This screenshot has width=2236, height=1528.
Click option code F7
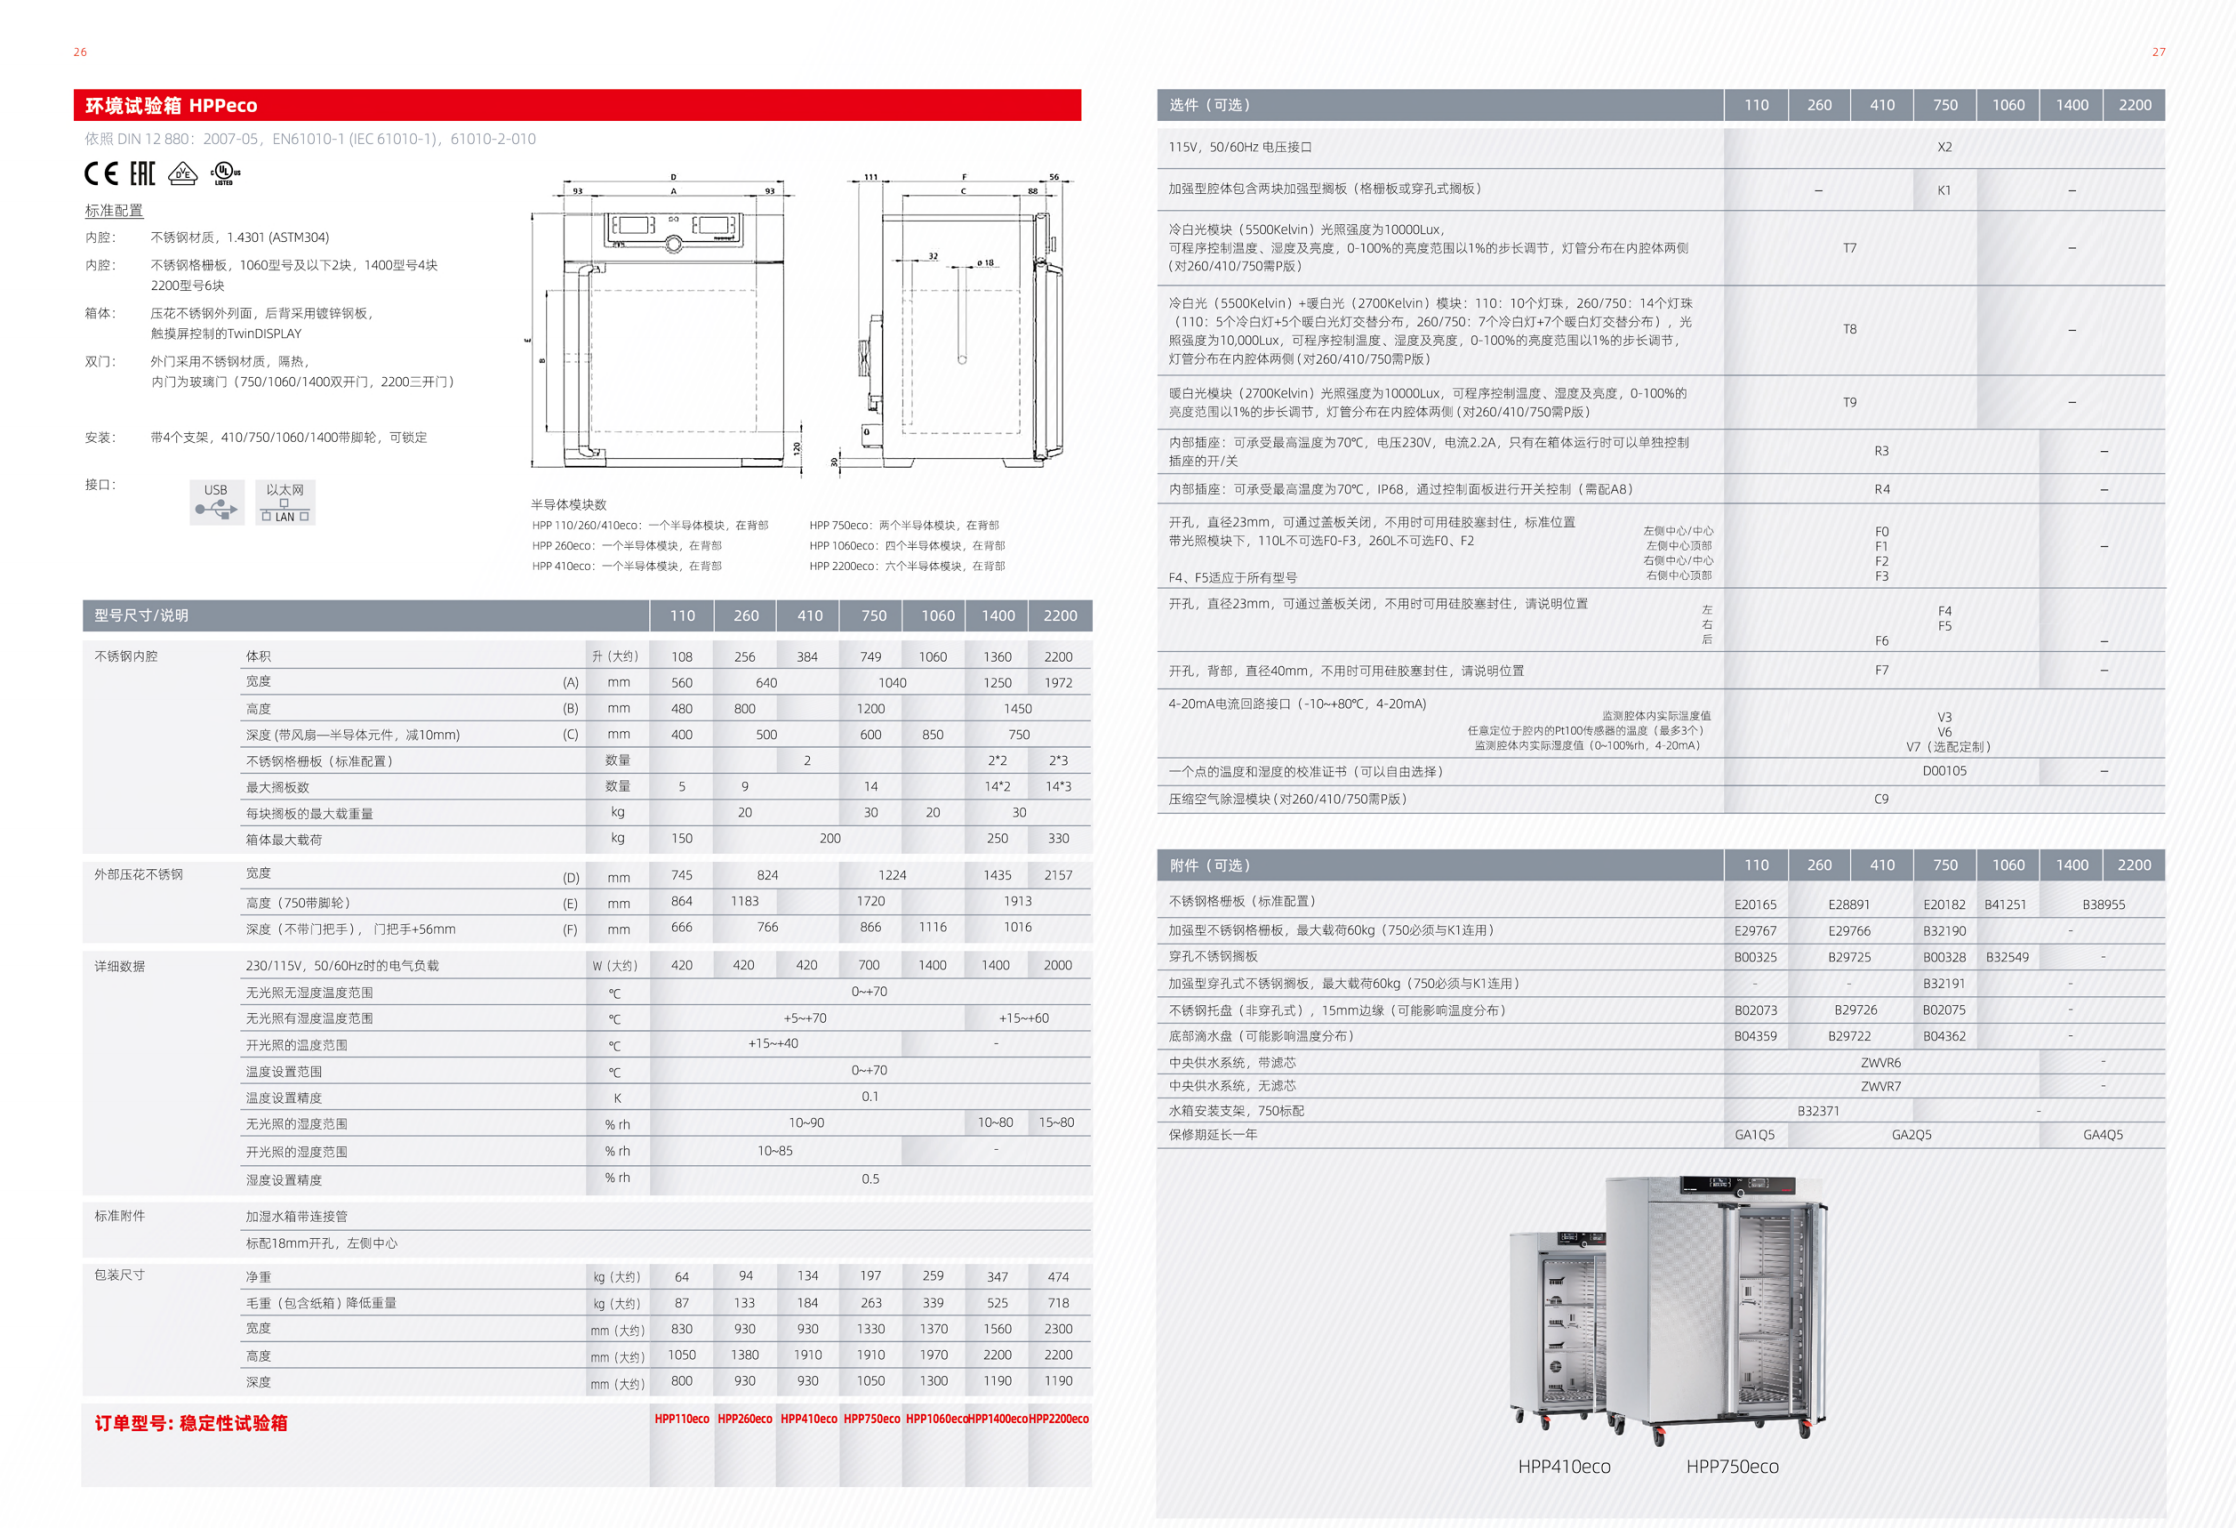pos(1882,670)
